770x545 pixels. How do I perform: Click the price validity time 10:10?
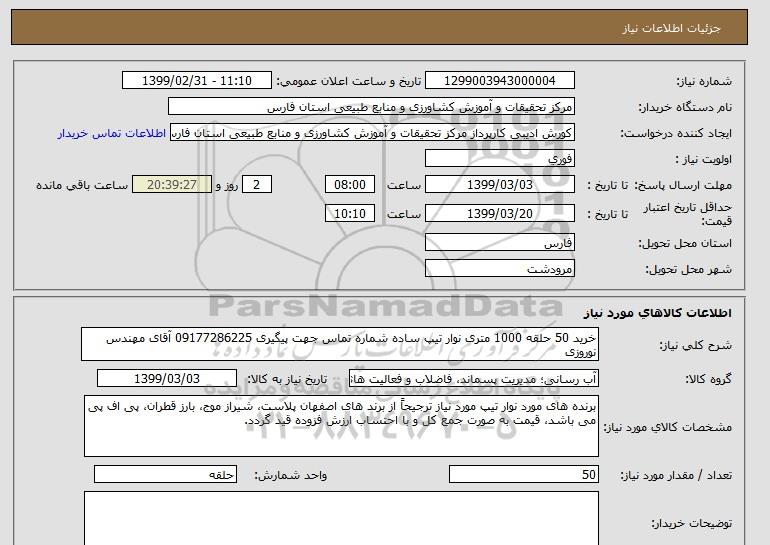[x=350, y=214]
